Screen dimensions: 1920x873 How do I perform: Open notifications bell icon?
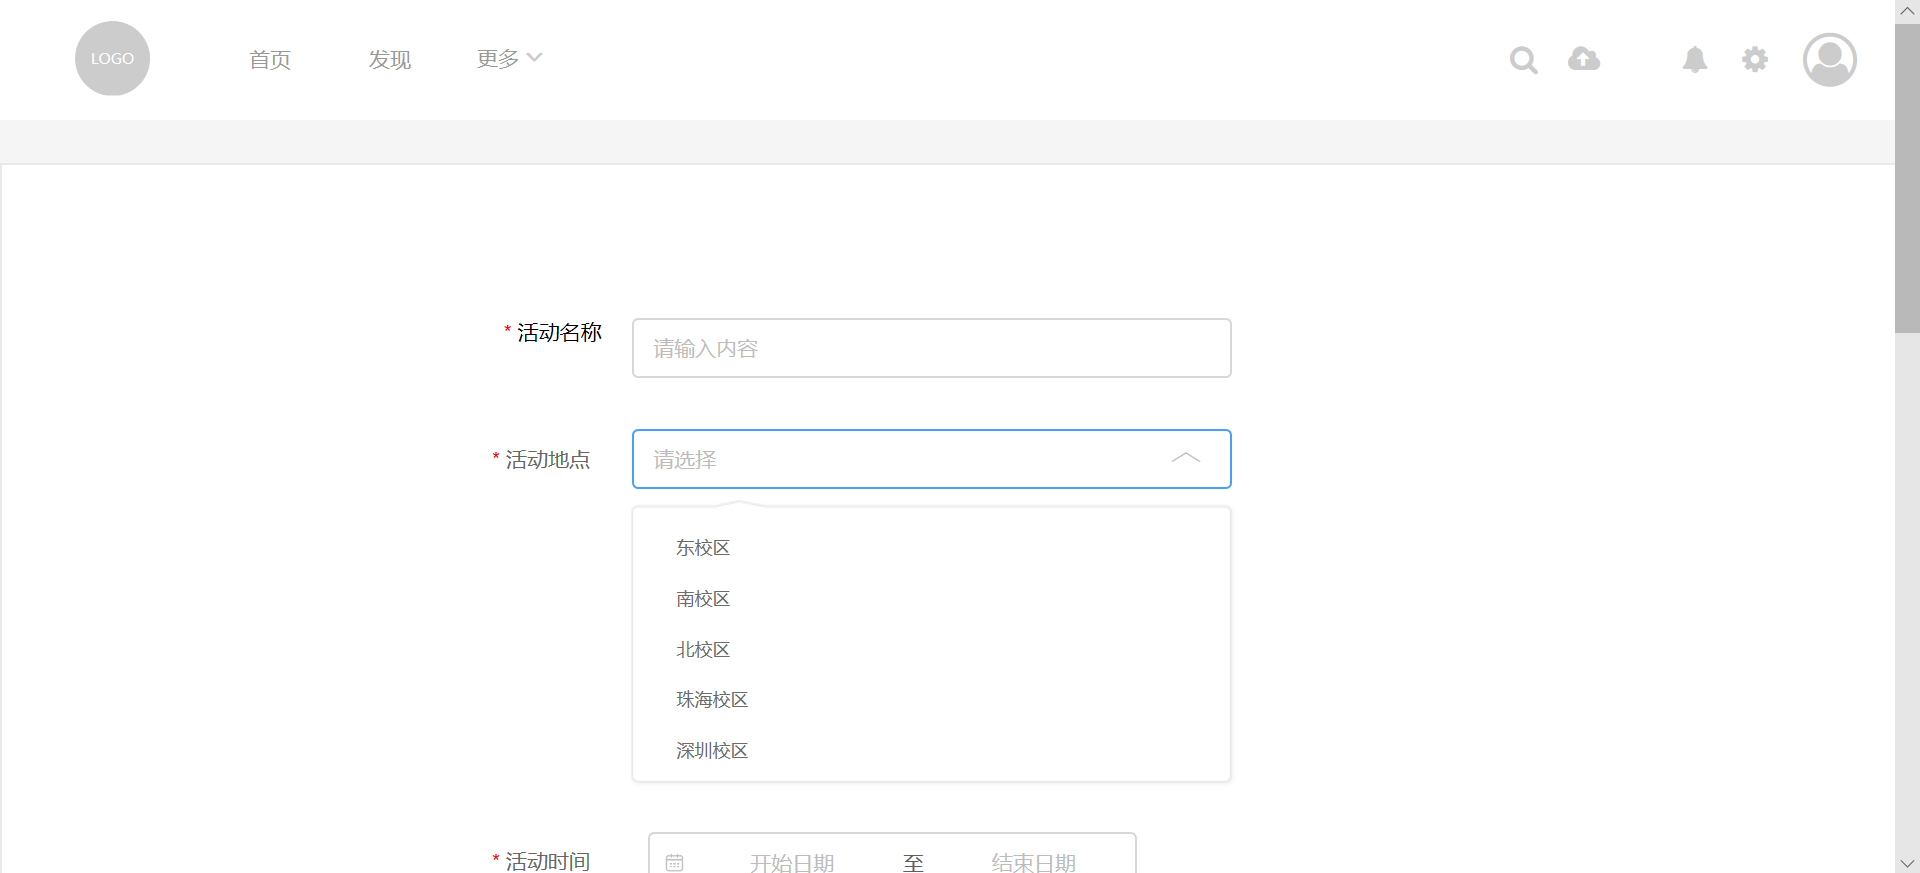1694,60
